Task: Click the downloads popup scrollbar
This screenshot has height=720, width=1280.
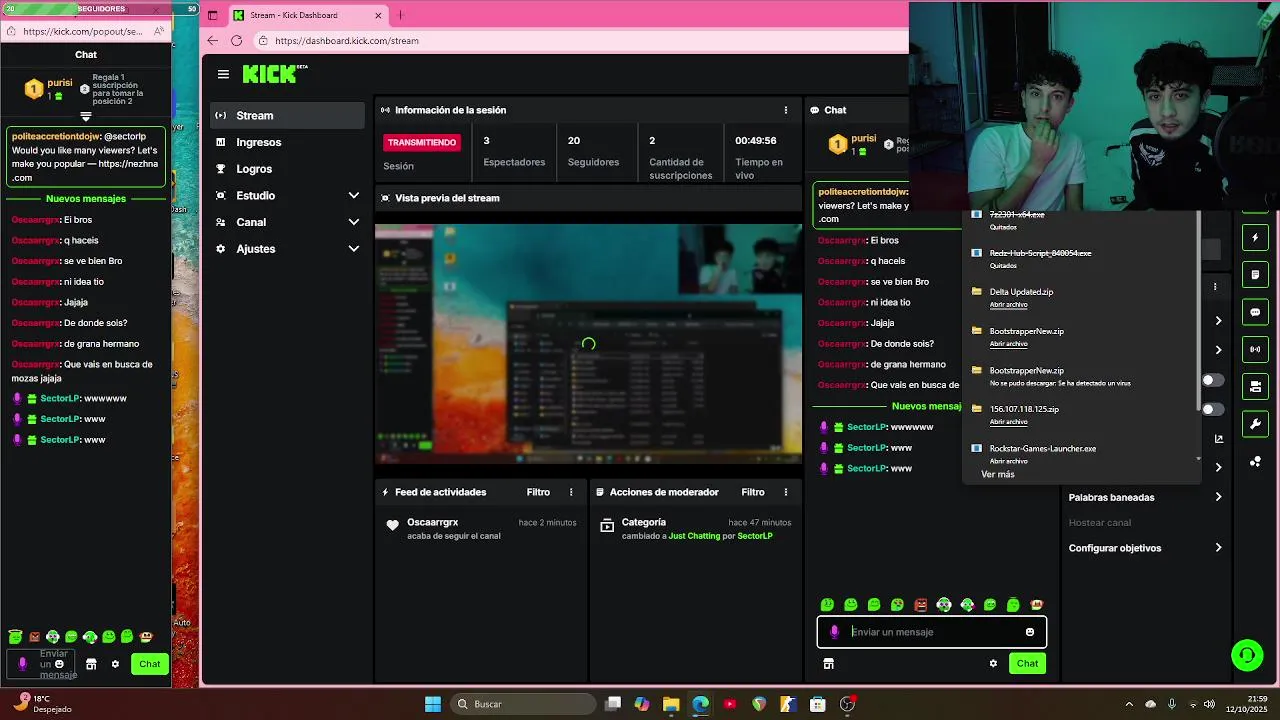Action: (x=1198, y=312)
